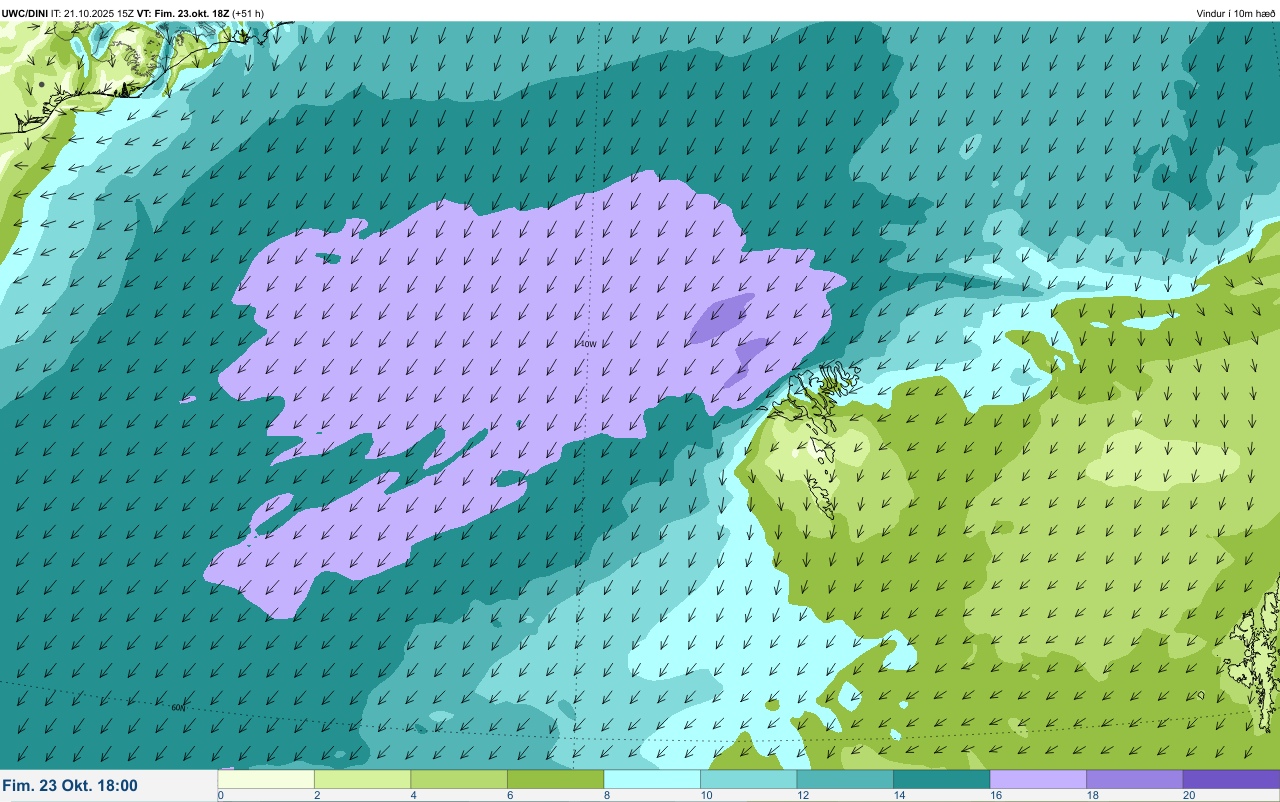Click the '10W' meridian label on the map
Viewport: 1280px width, 802px height.
[x=589, y=344]
